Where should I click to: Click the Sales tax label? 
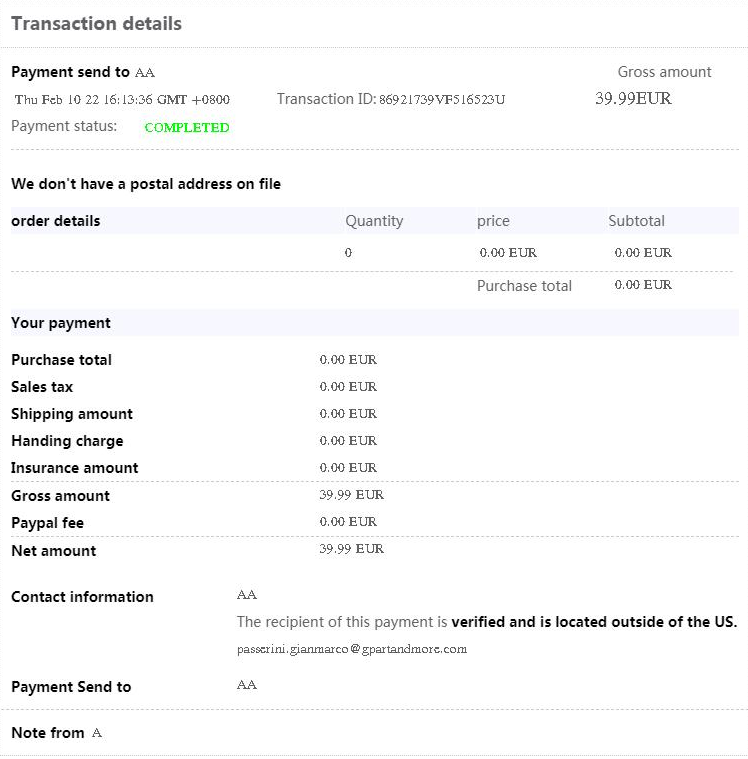[x=42, y=387]
